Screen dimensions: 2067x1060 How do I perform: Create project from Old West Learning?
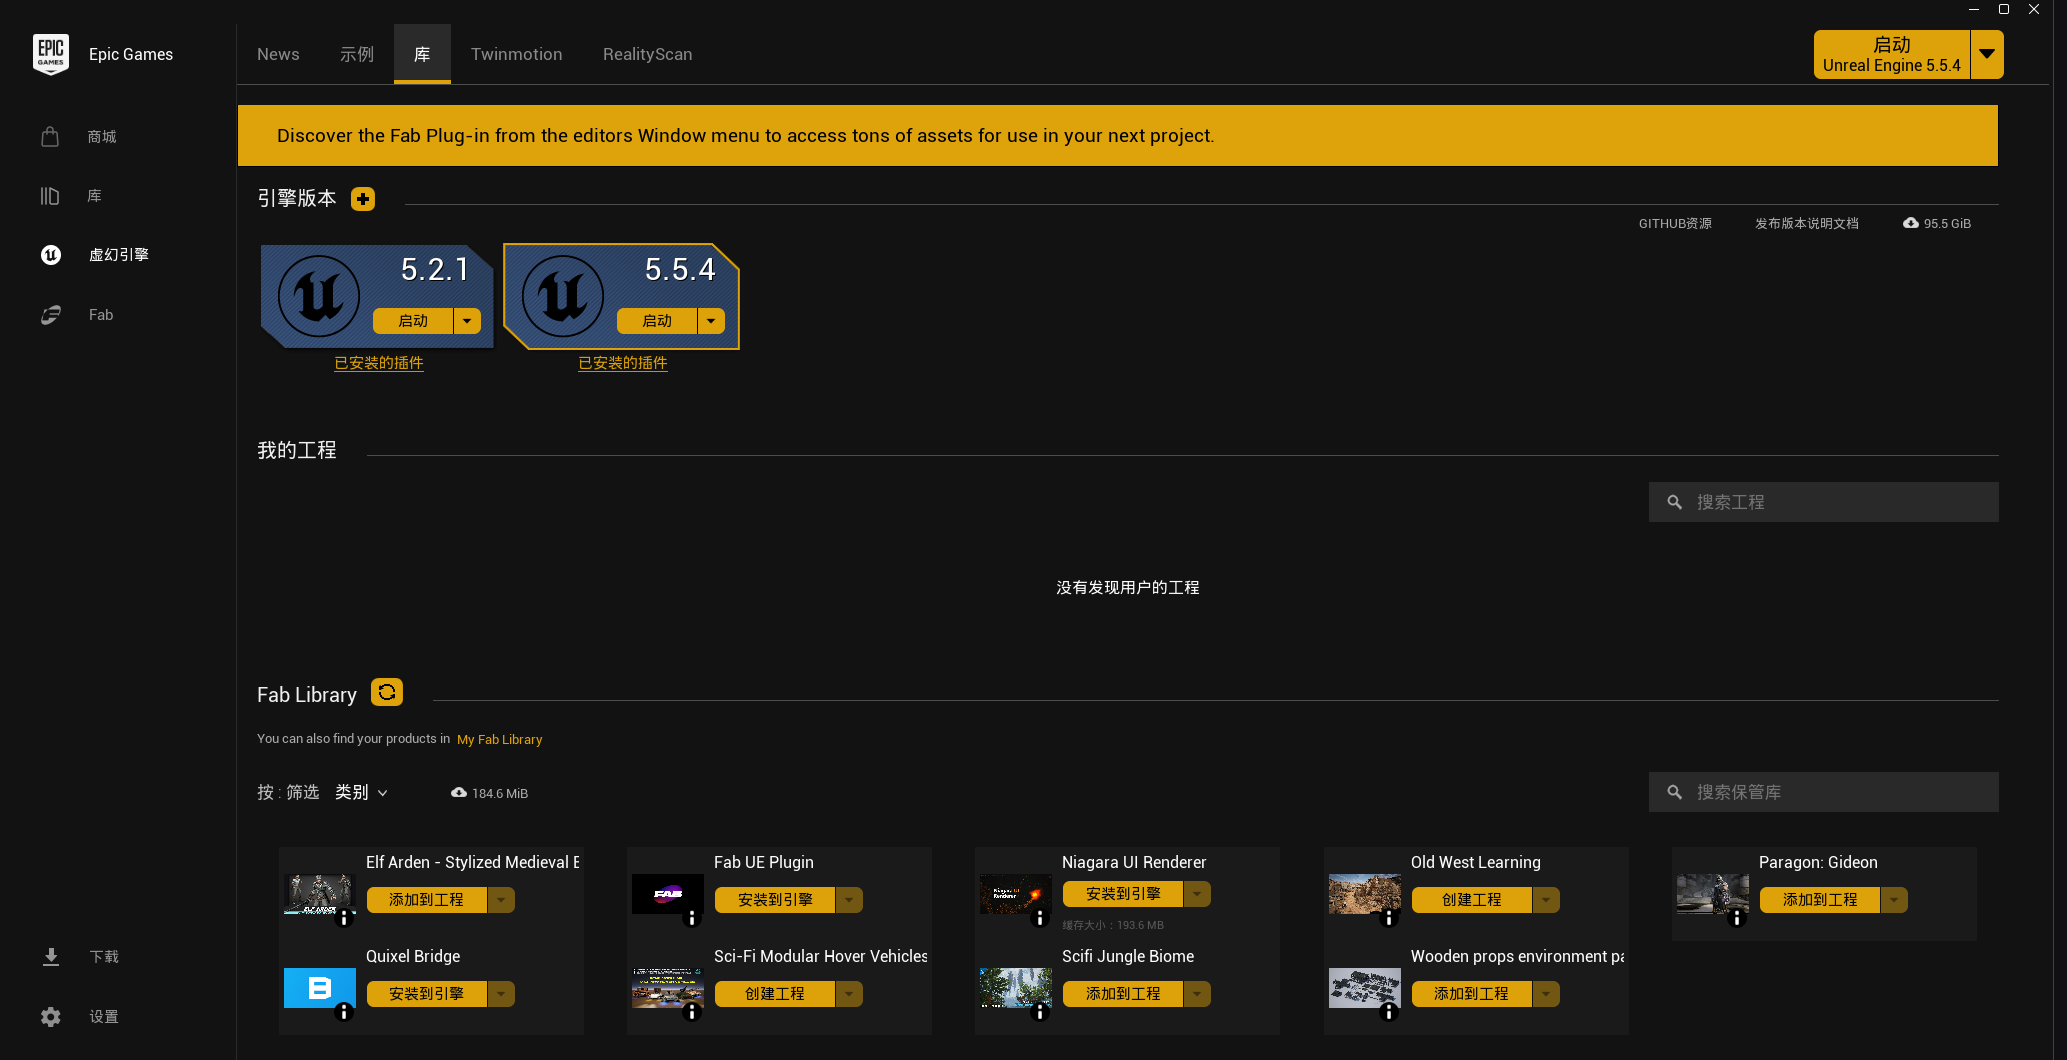tap(1472, 900)
